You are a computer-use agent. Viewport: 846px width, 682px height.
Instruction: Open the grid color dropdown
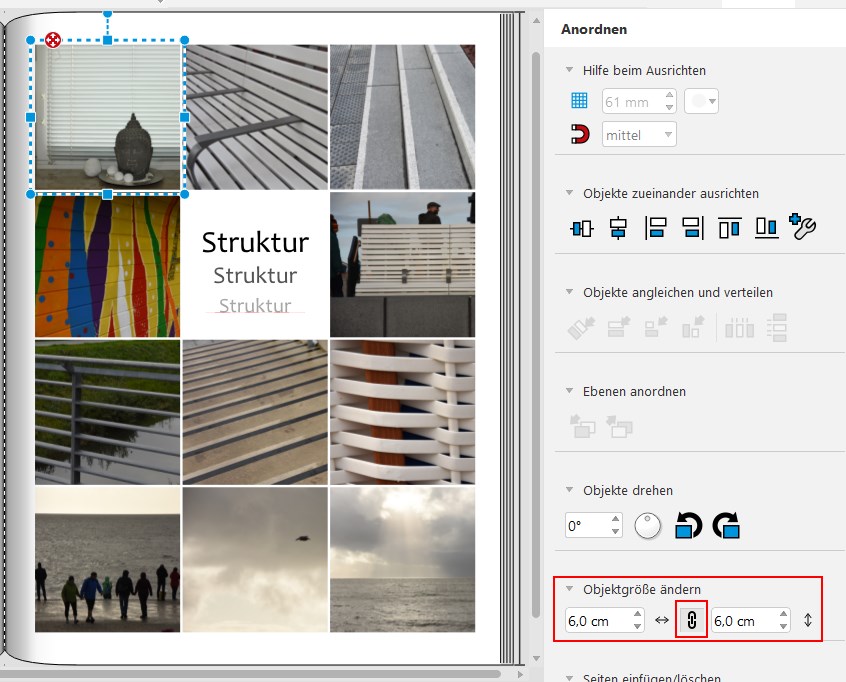(701, 101)
